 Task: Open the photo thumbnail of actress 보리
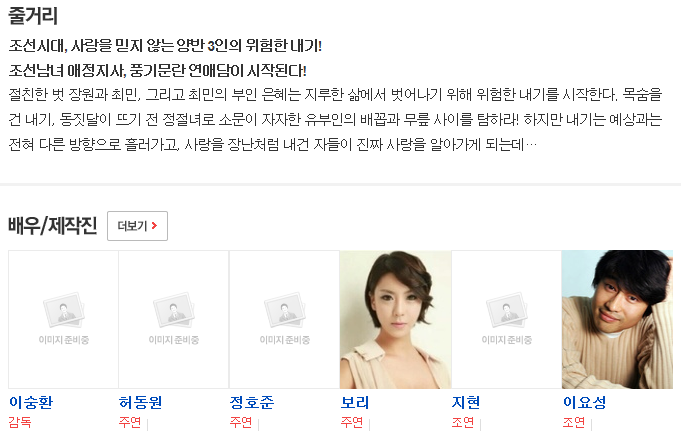click(396, 319)
